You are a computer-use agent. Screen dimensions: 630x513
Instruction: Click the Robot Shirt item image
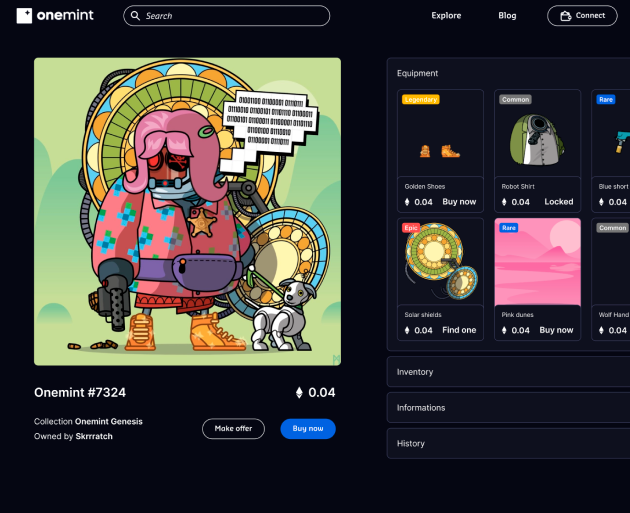(x=537, y=133)
